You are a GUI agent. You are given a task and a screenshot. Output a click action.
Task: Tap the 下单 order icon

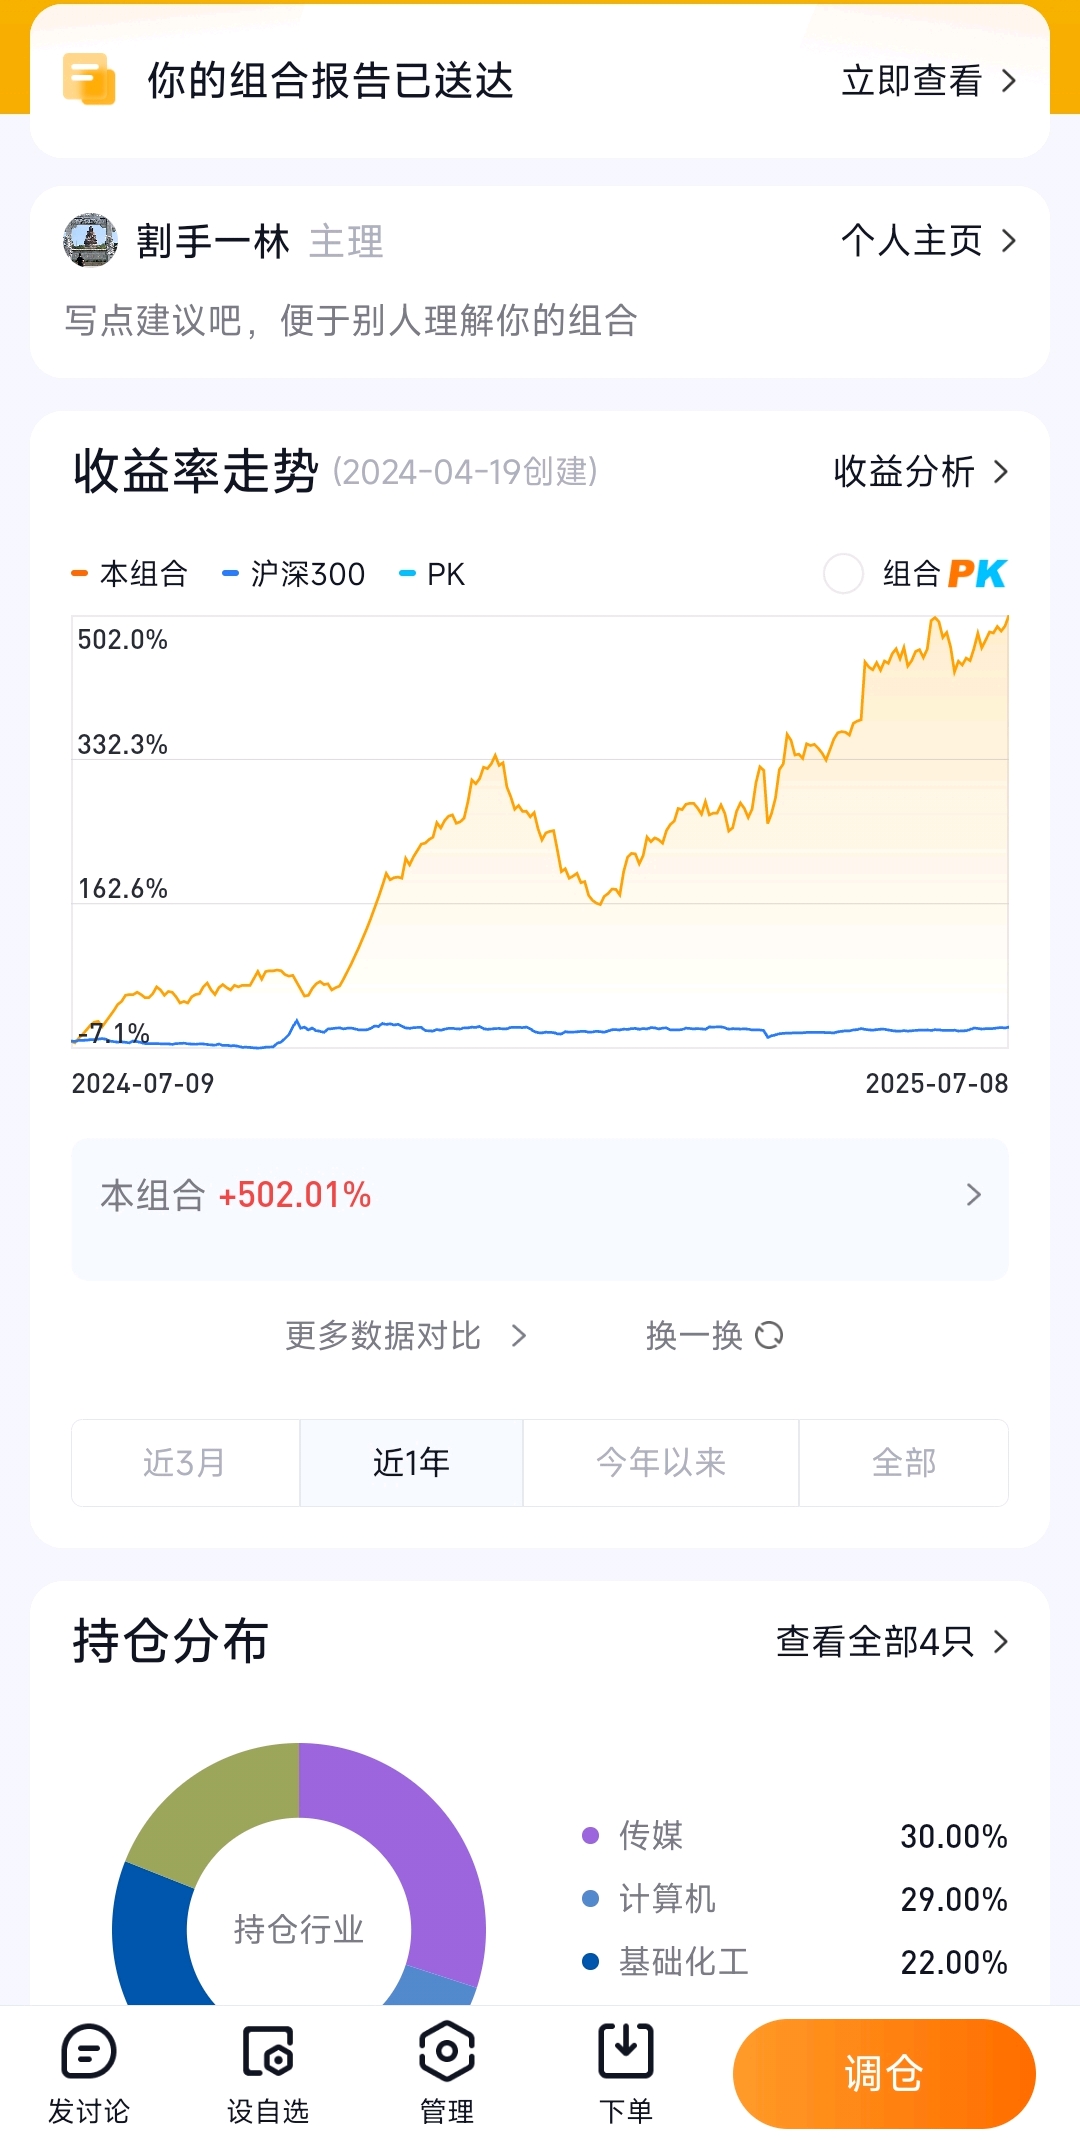tap(626, 2050)
